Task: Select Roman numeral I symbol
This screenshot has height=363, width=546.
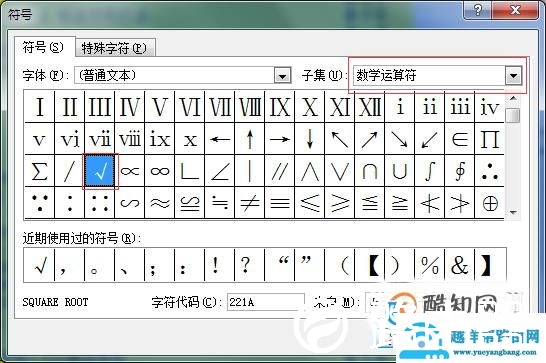Action: [39, 107]
